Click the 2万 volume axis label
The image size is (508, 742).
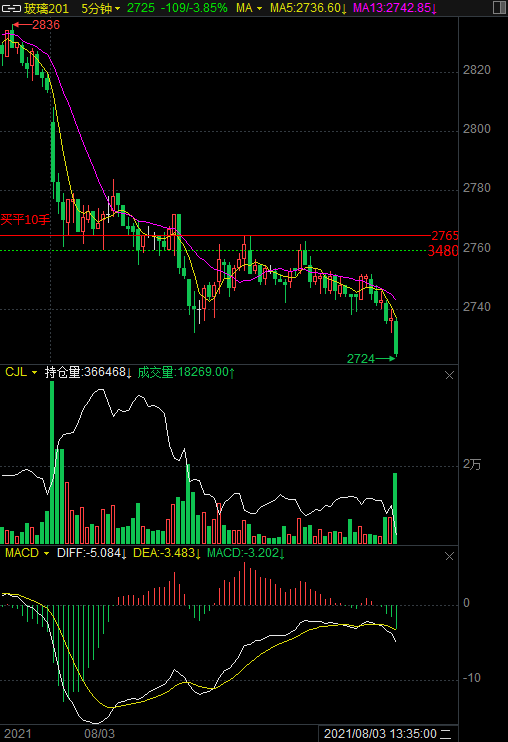click(472, 465)
